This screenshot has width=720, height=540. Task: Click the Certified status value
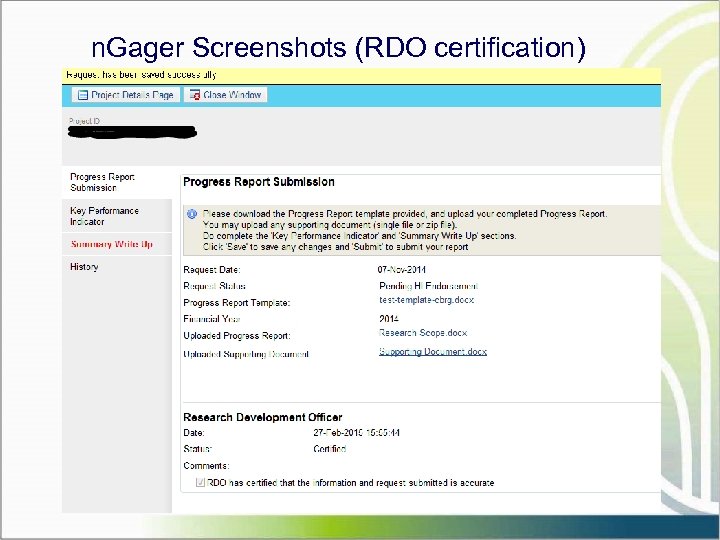point(330,449)
